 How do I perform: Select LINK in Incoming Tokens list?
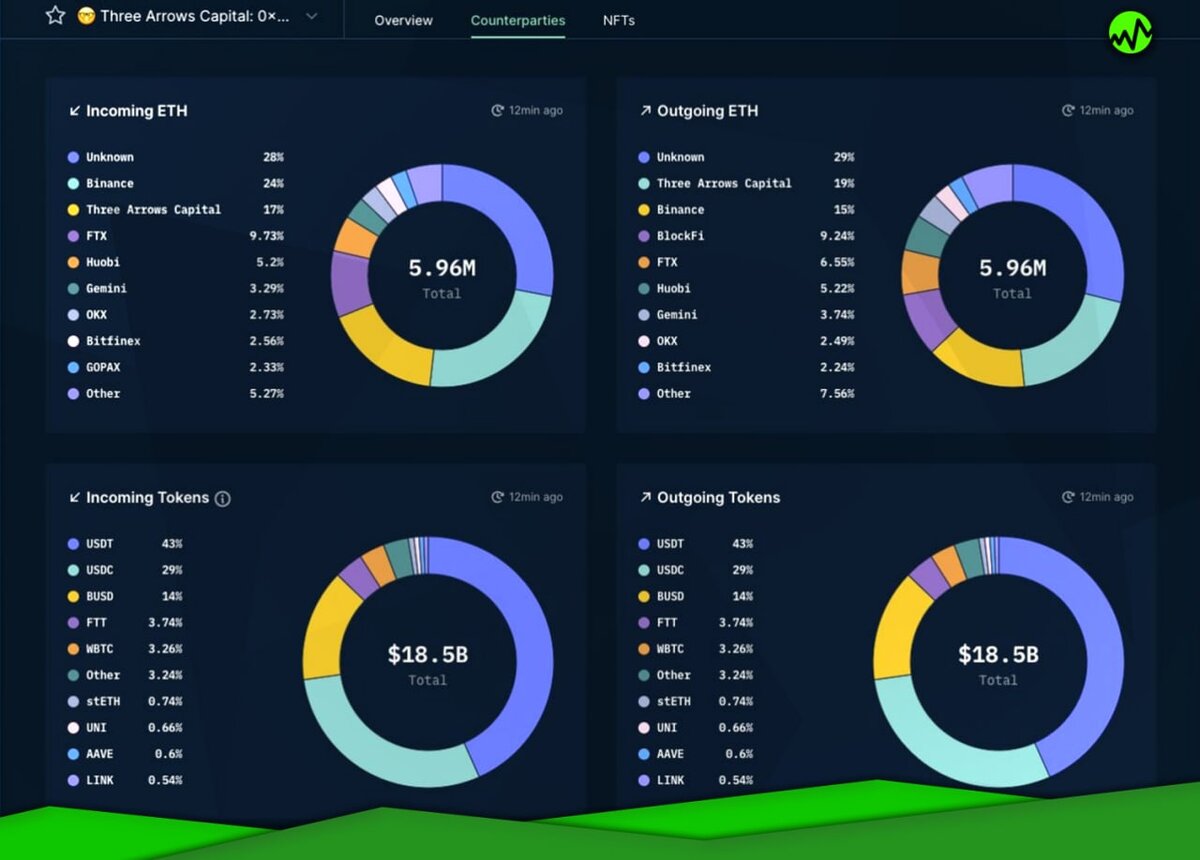tap(125, 780)
